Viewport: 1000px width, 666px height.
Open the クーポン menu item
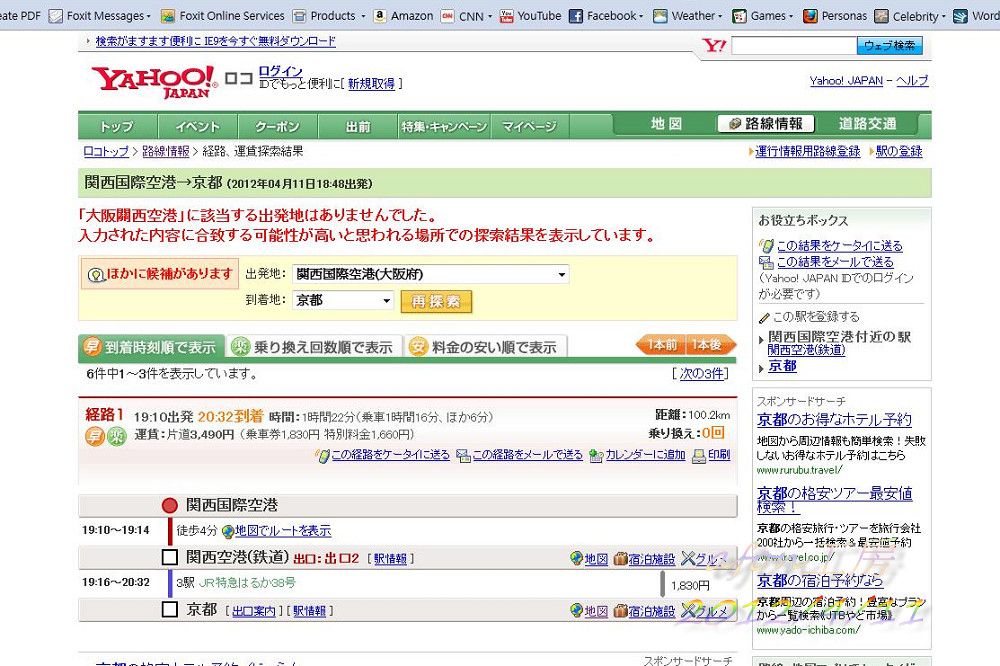click(277, 126)
